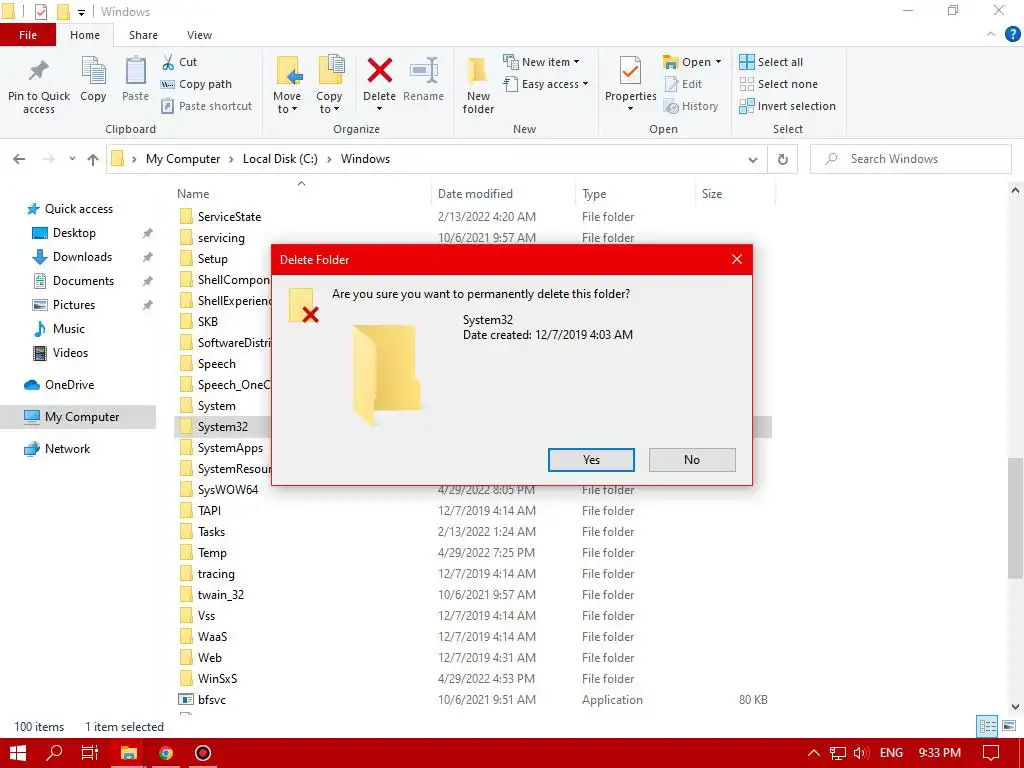
Task: Click the Copy ribbon icon
Action: 93,71
